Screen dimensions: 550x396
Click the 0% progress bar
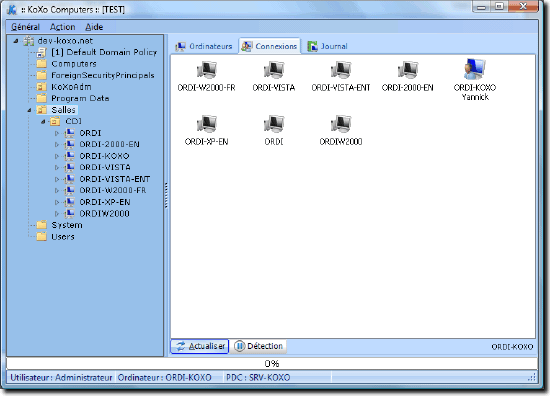[x=272, y=363]
